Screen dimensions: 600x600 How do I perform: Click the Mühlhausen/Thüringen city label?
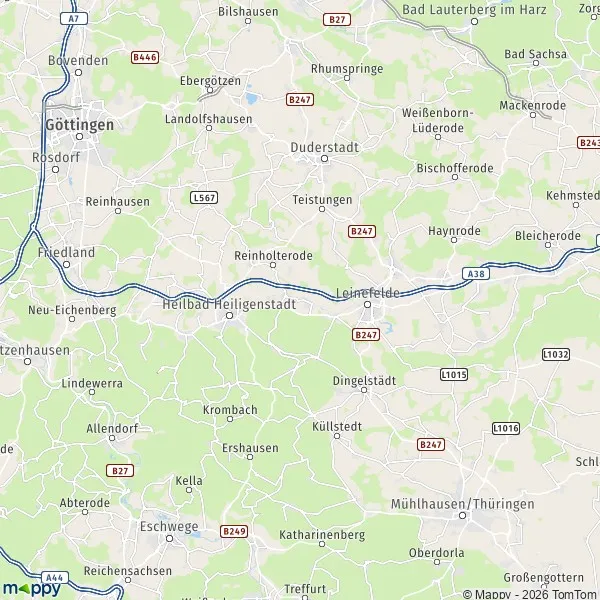tap(462, 504)
